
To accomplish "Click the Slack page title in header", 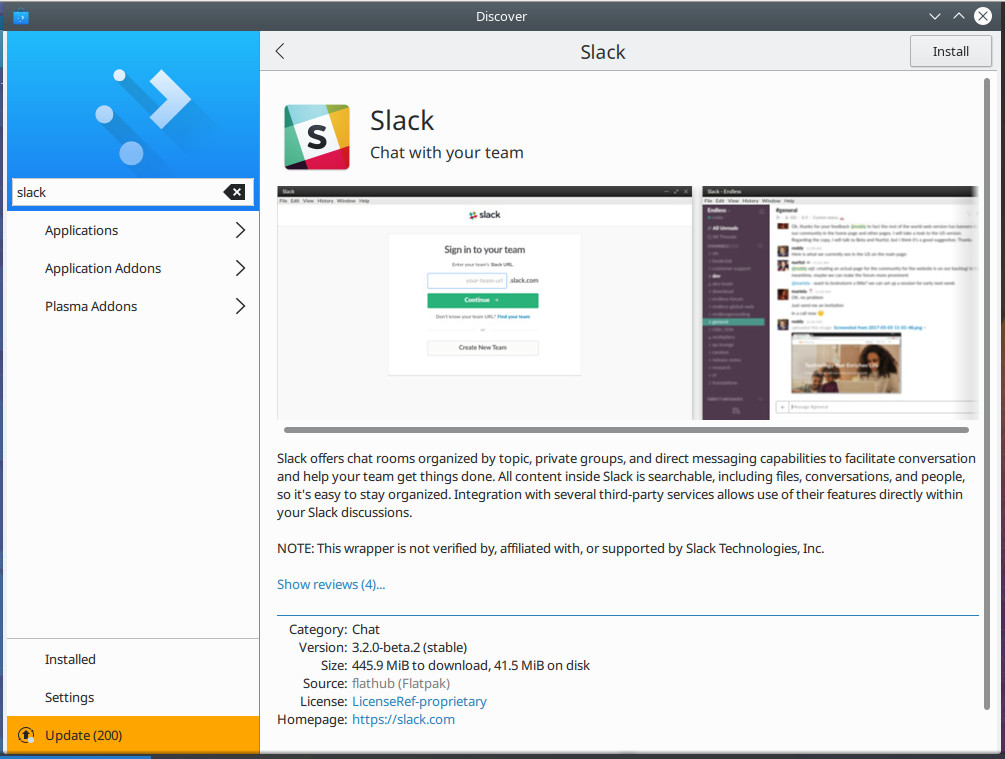I will (x=602, y=52).
